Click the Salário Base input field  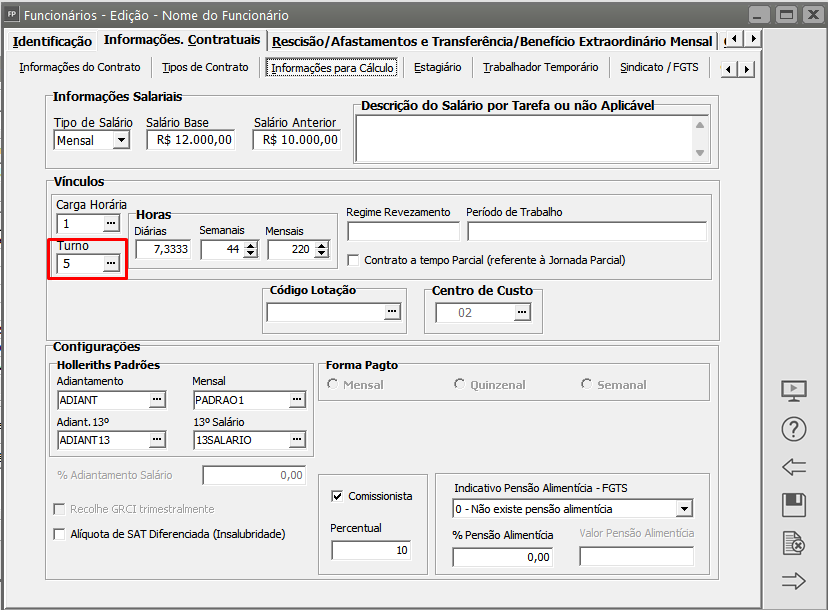click(192, 141)
